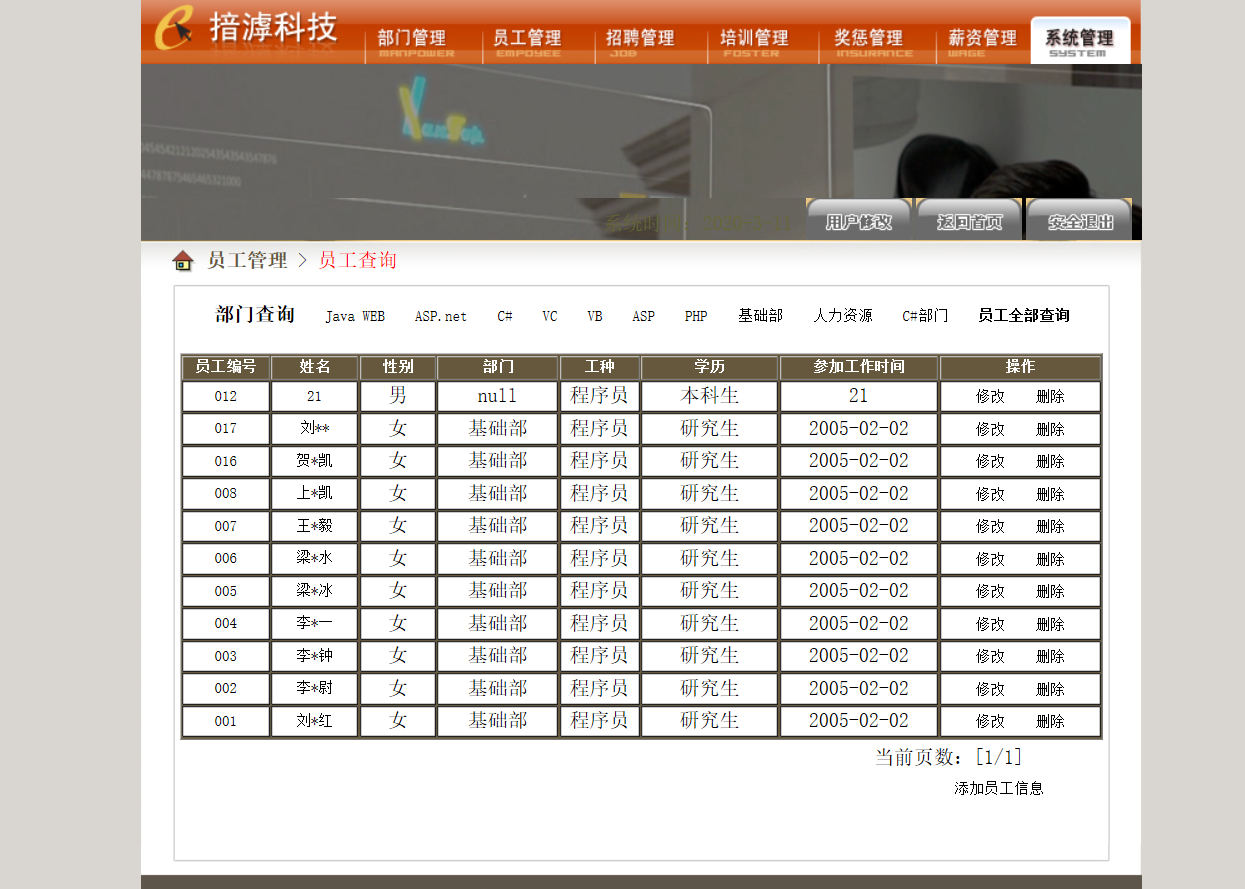
Task: Switch to the 员工管理 tab
Action: (527, 40)
